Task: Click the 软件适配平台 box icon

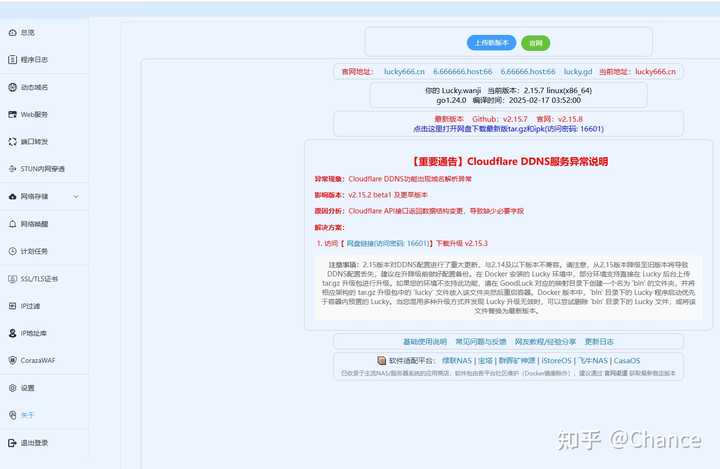Action: click(x=382, y=361)
